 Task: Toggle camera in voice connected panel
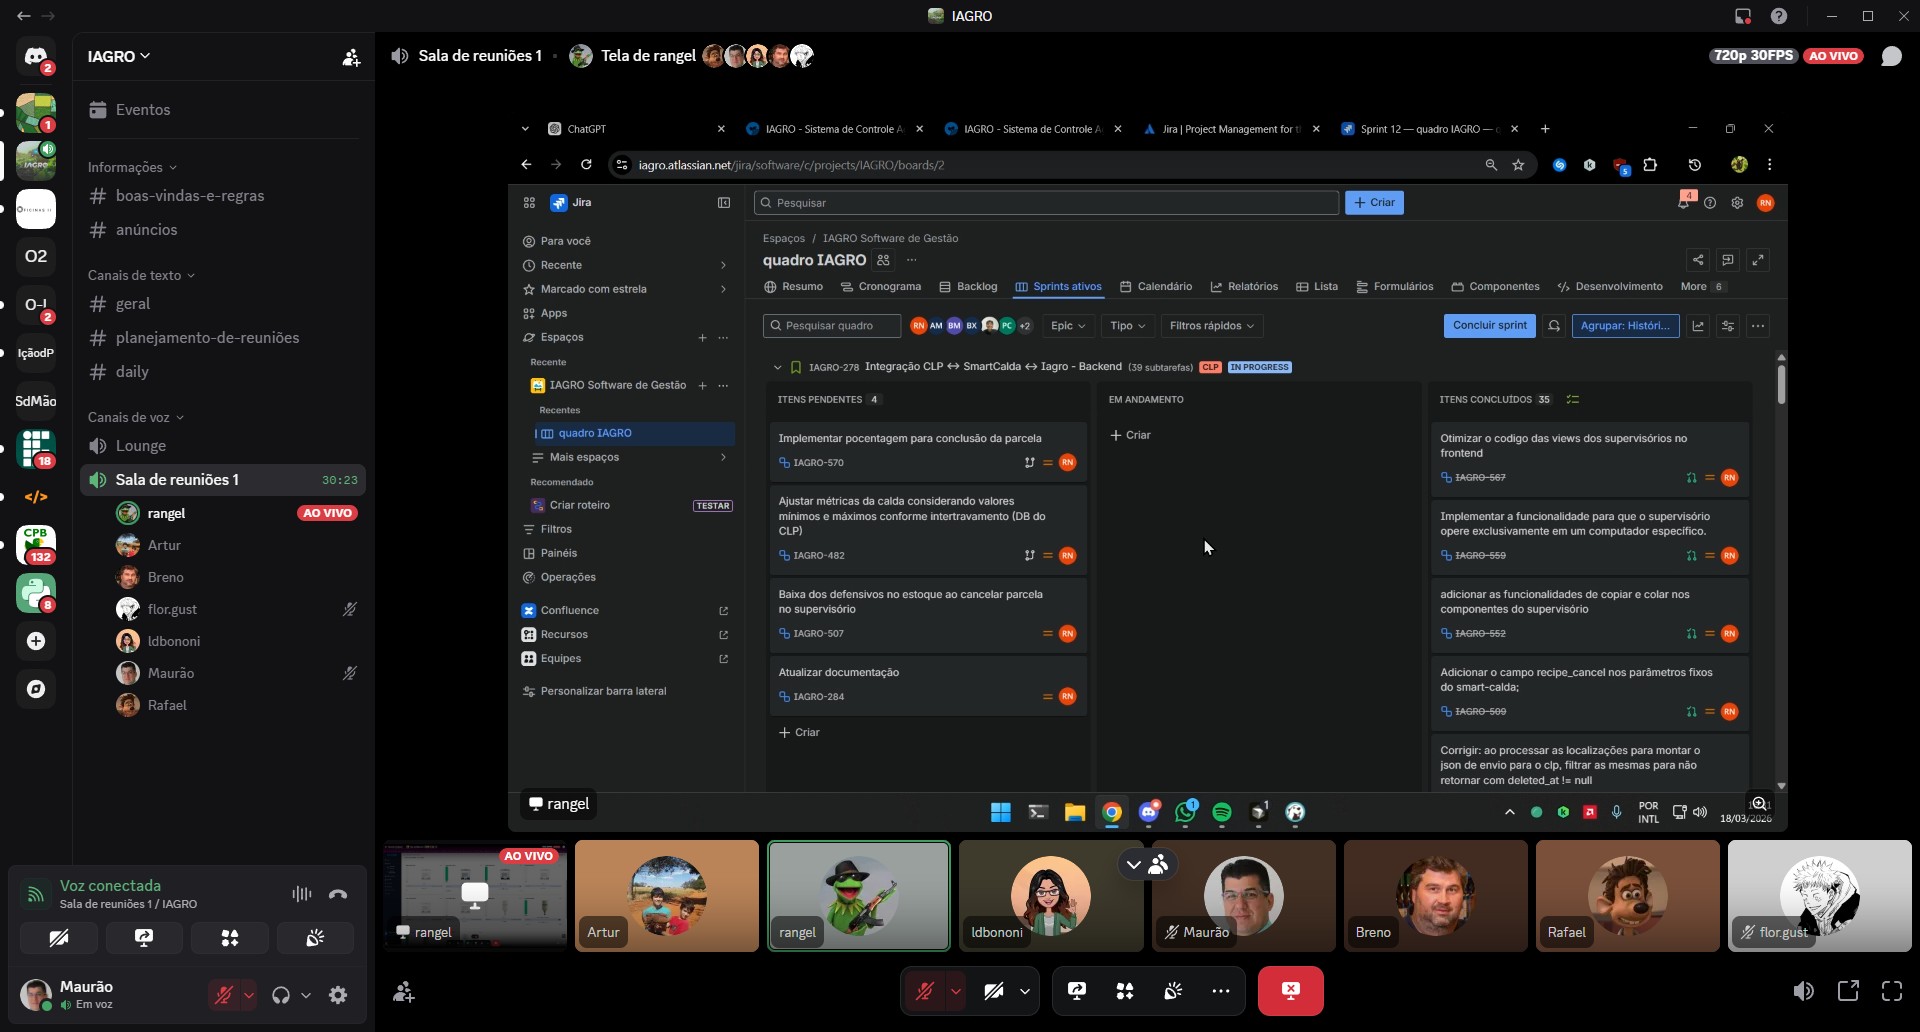click(59, 938)
